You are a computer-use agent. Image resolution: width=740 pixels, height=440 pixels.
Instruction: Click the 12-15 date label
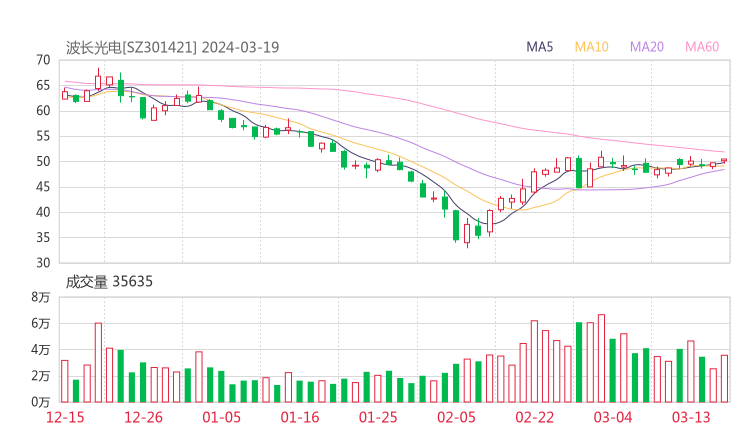tap(65, 417)
